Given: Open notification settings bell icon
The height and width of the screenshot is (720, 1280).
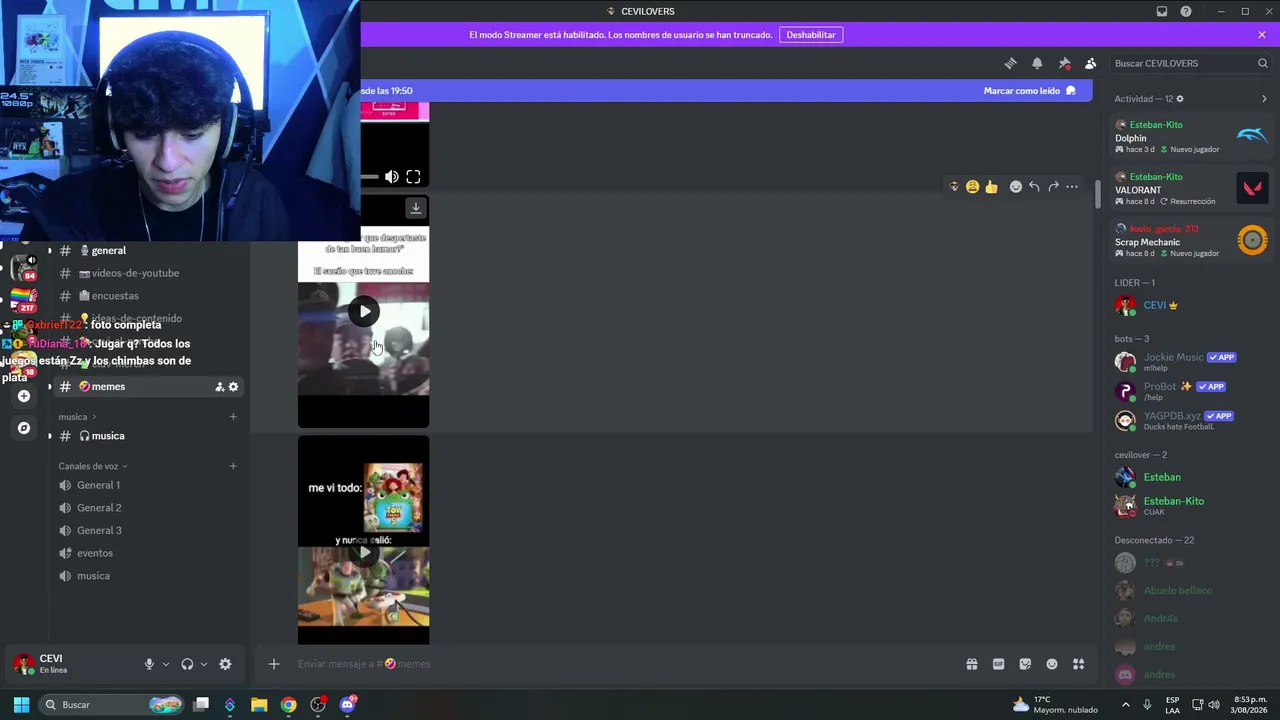Looking at the screenshot, I should [1037, 63].
